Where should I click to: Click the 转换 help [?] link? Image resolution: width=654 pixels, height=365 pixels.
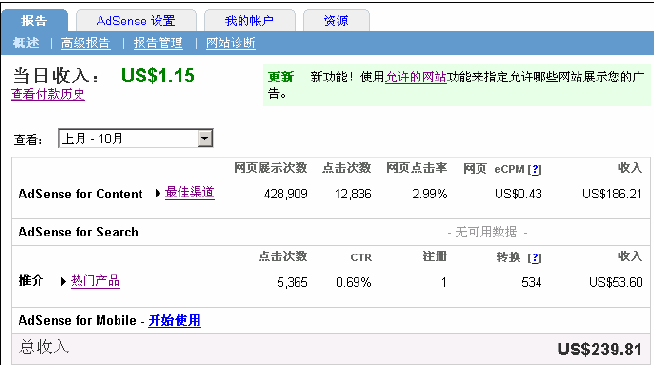[534, 258]
